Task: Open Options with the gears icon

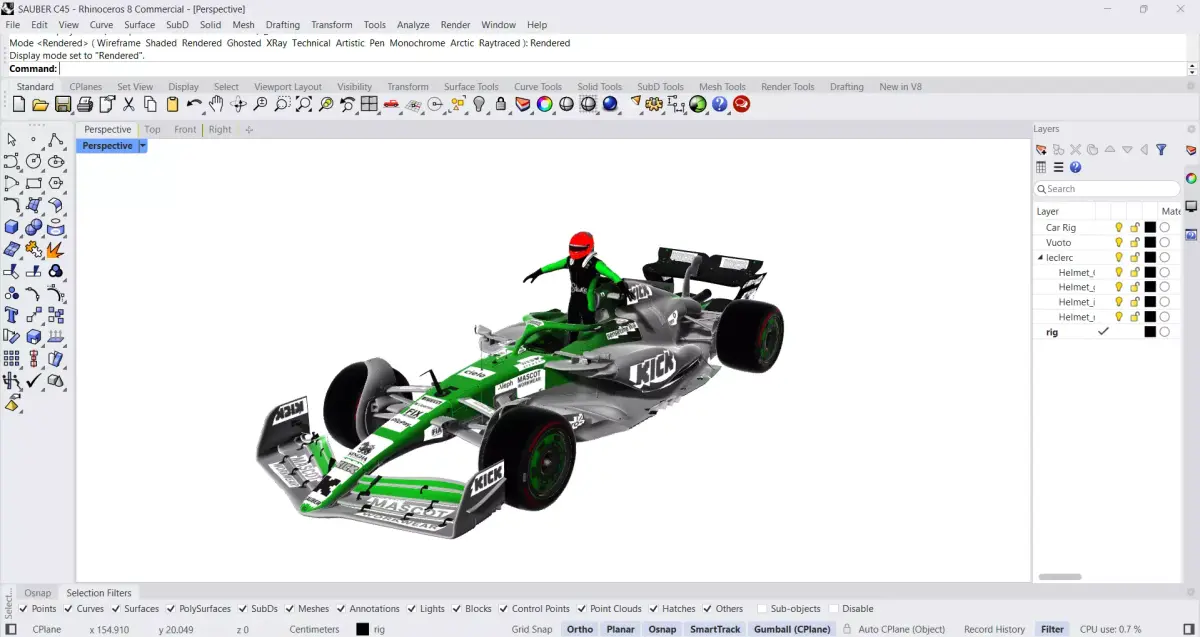Action: pos(654,104)
